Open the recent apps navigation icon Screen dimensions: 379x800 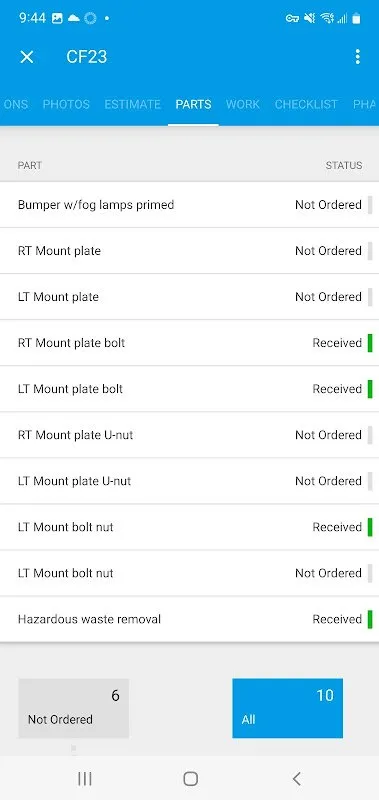point(85,779)
